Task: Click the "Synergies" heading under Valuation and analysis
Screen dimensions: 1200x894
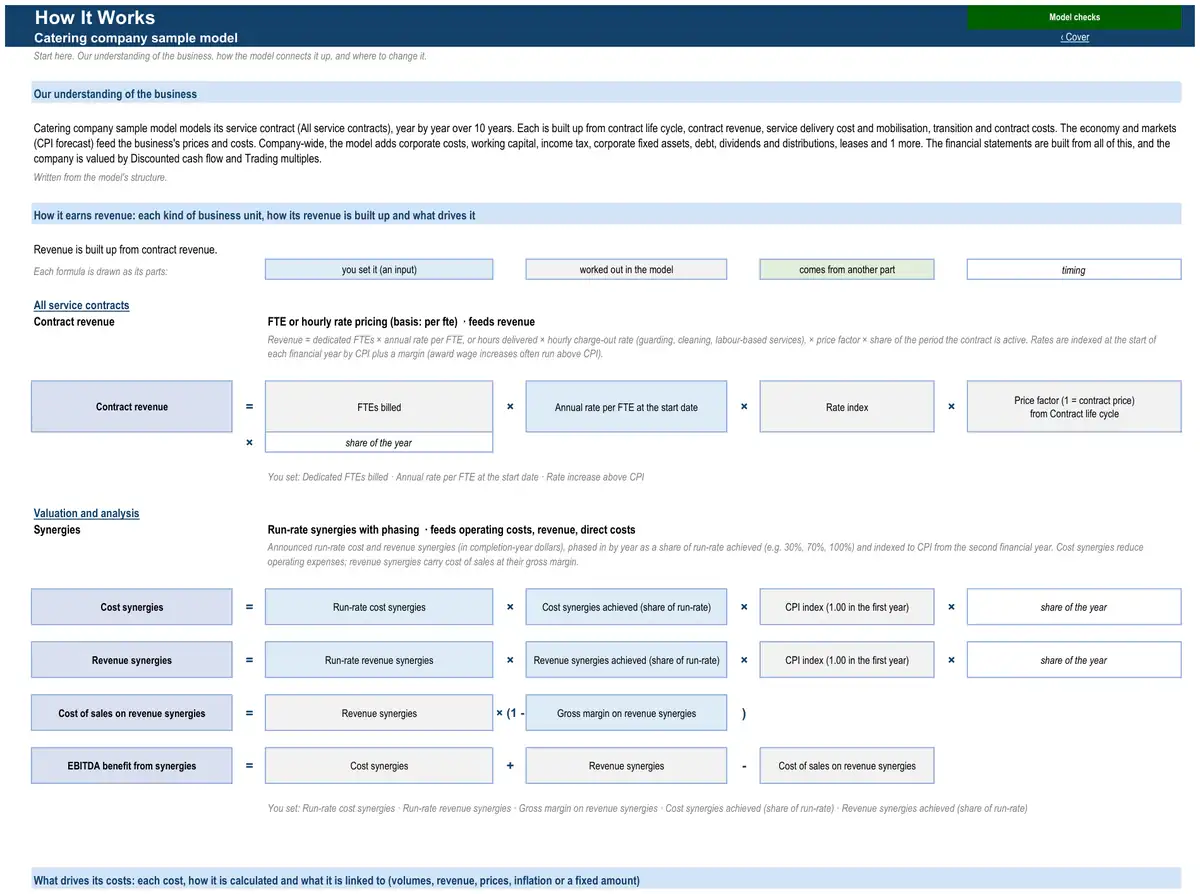Action: coord(57,530)
